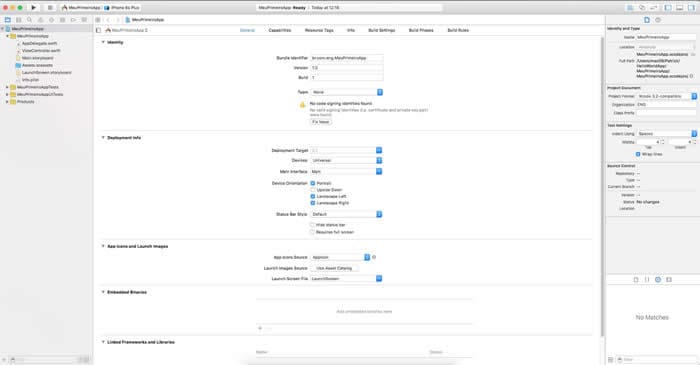Screen dimensions: 700x365
Task: Click the Organization field in the inspector
Action: click(666, 104)
